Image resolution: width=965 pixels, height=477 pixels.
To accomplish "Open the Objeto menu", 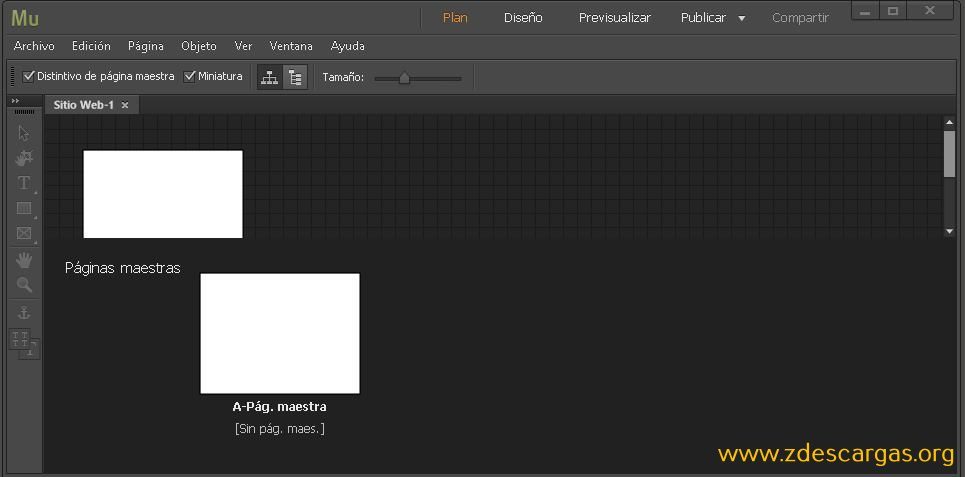I will click(199, 46).
